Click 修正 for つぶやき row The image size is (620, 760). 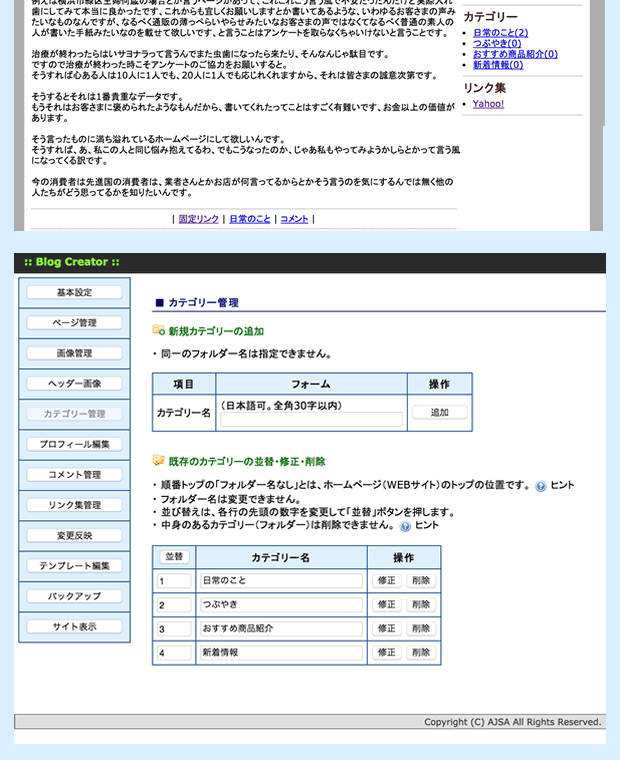(387, 604)
